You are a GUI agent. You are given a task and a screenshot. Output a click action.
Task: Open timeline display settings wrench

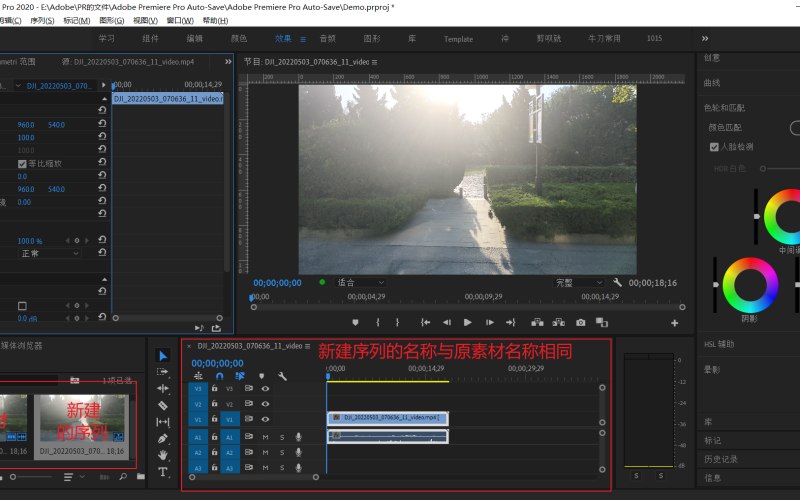(282, 376)
